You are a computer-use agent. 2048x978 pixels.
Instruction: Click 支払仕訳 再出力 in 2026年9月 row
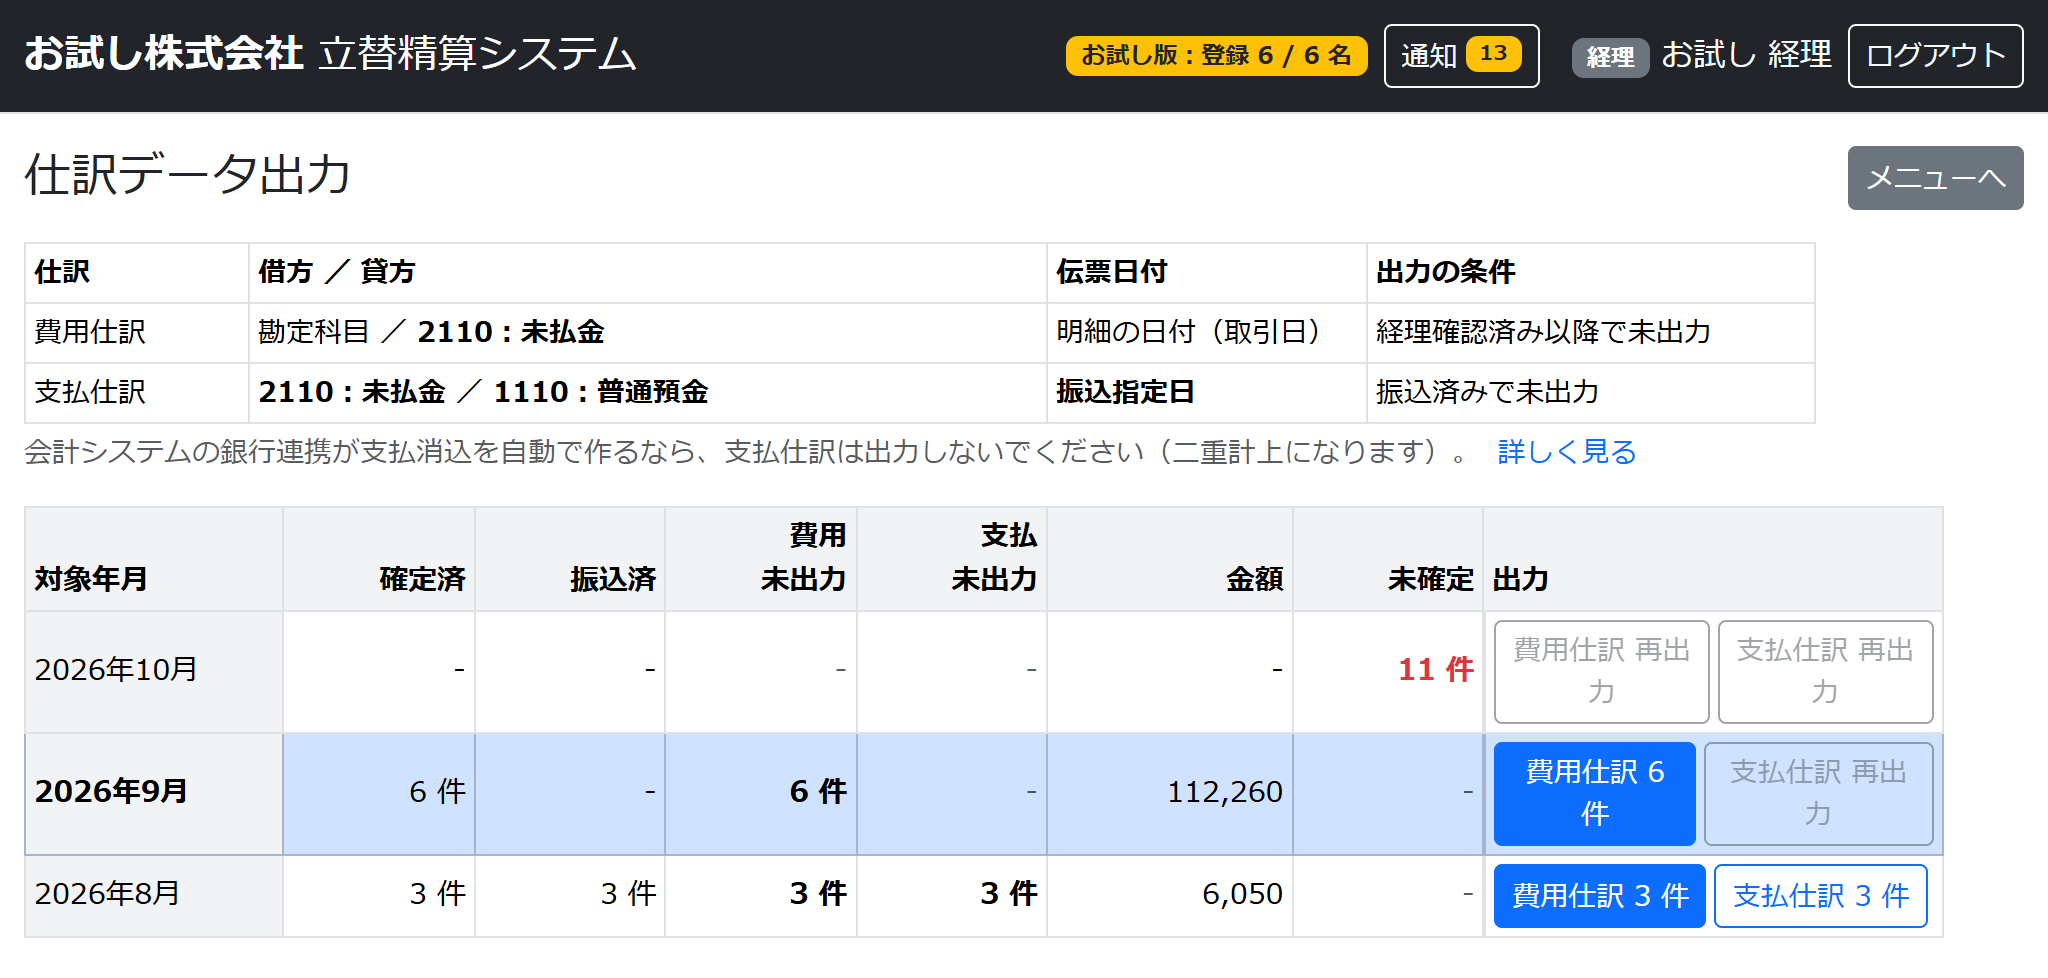[1818, 793]
